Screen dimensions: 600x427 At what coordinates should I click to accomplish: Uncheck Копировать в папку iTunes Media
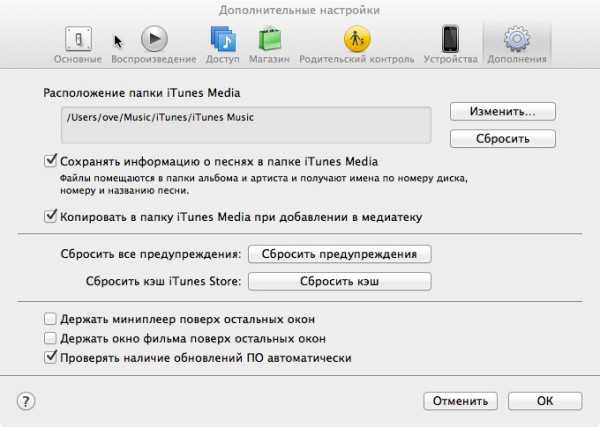(50, 216)
